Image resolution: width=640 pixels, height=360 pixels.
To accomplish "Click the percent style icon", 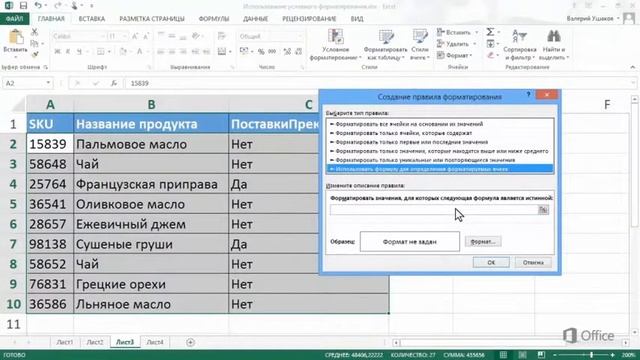I will [261, 51].
